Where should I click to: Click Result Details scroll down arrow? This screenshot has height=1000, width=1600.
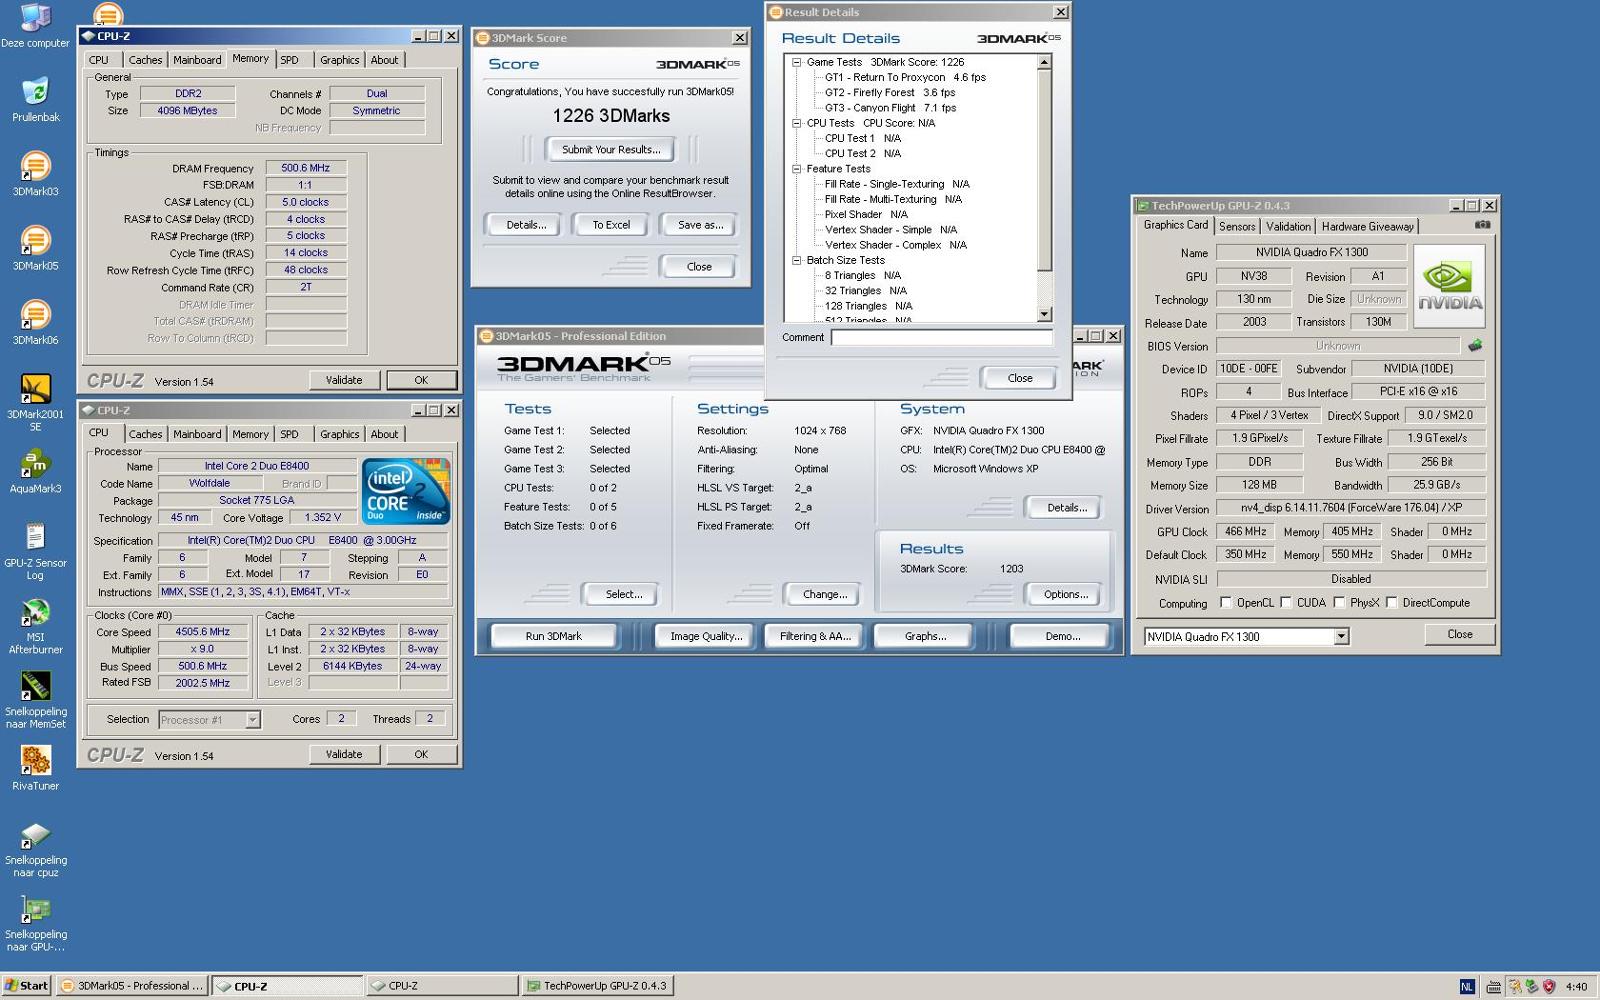click(1044, 314)
